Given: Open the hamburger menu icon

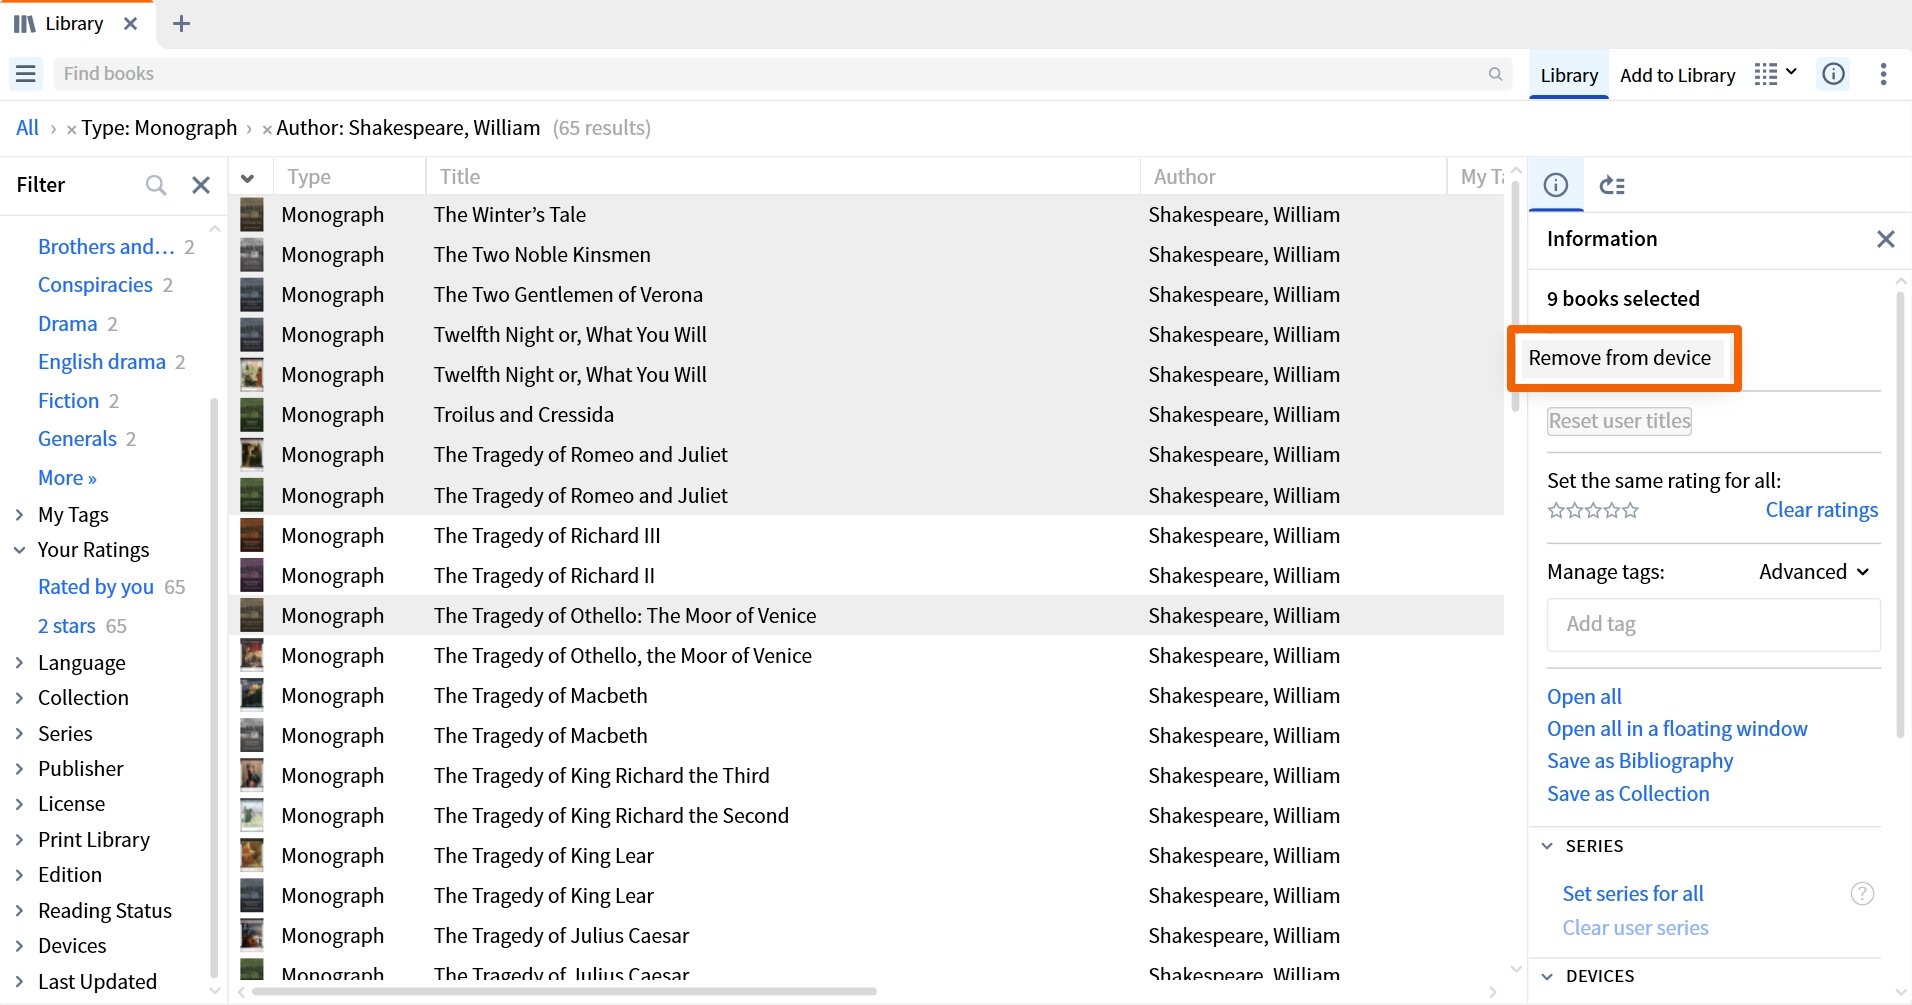Looking at the screenshot, I should click(x=26, y=74).
